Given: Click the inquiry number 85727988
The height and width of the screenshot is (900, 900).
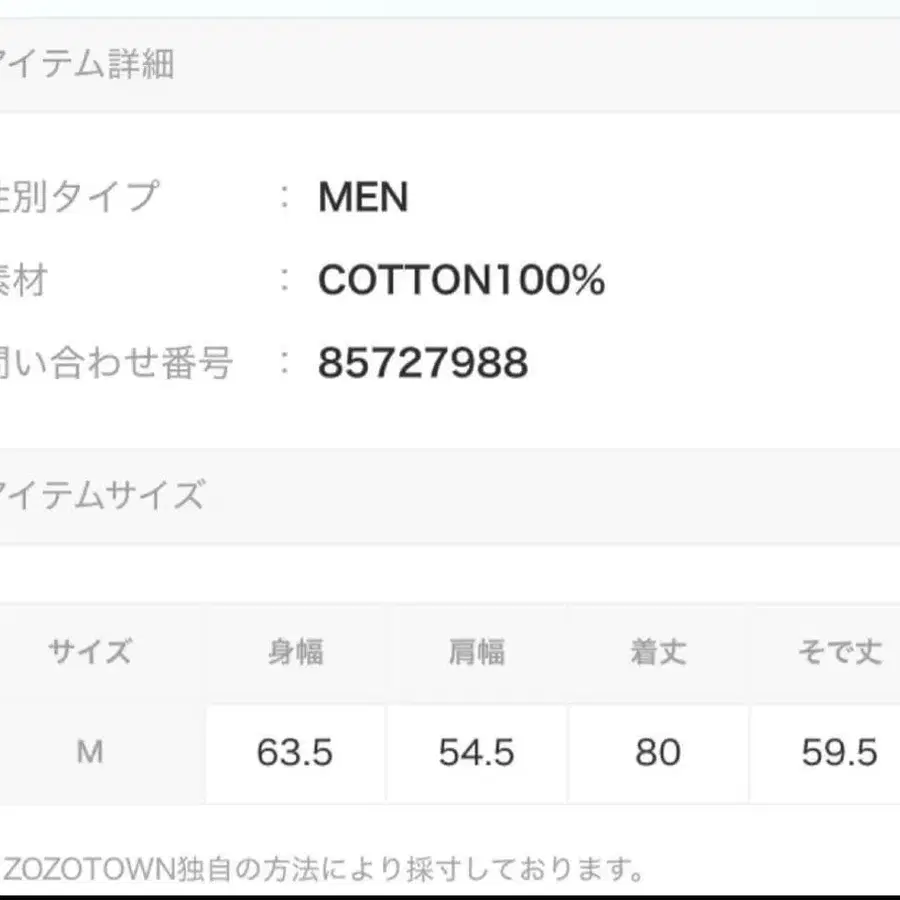Looking at the screenshot, I should pos(422,364).
